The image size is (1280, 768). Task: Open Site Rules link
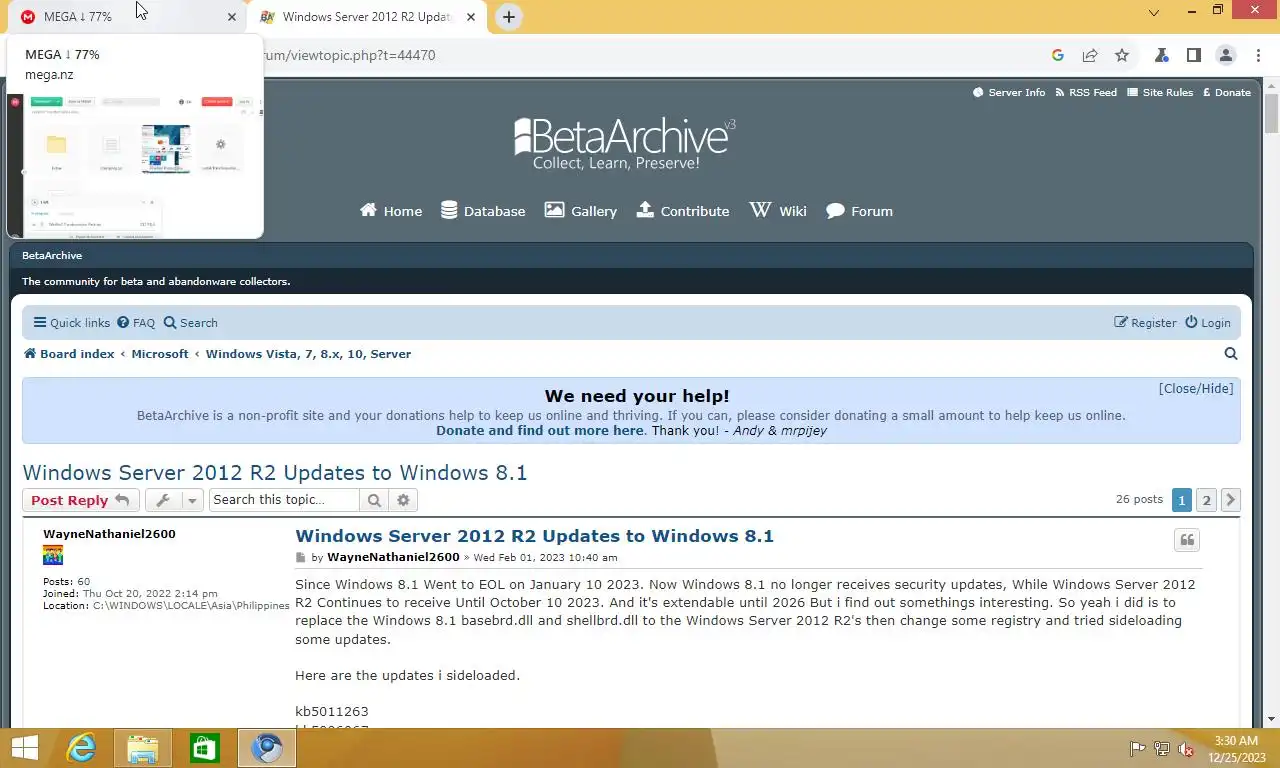pyautogui.click(x=1160, y=92)
